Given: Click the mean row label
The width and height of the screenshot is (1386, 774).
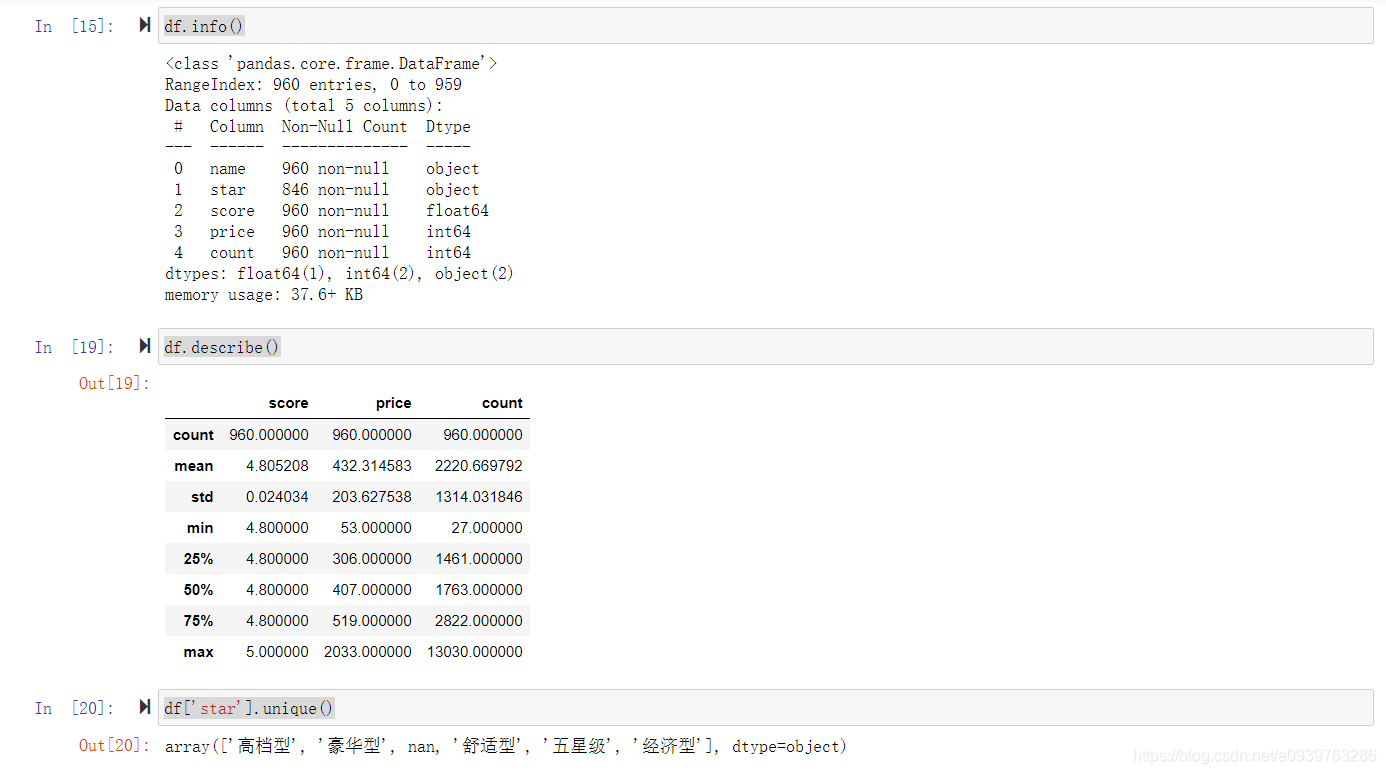Looking at the screenshot, I should (193, 466).
